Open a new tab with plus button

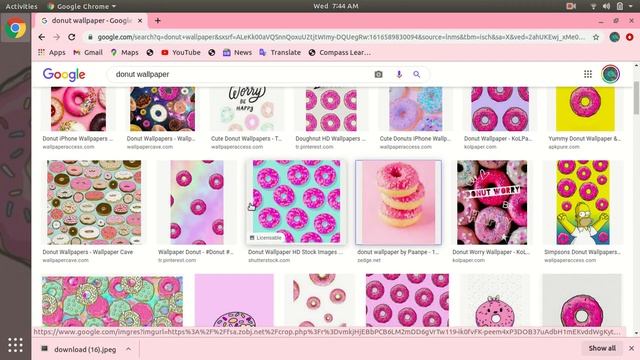158,20
